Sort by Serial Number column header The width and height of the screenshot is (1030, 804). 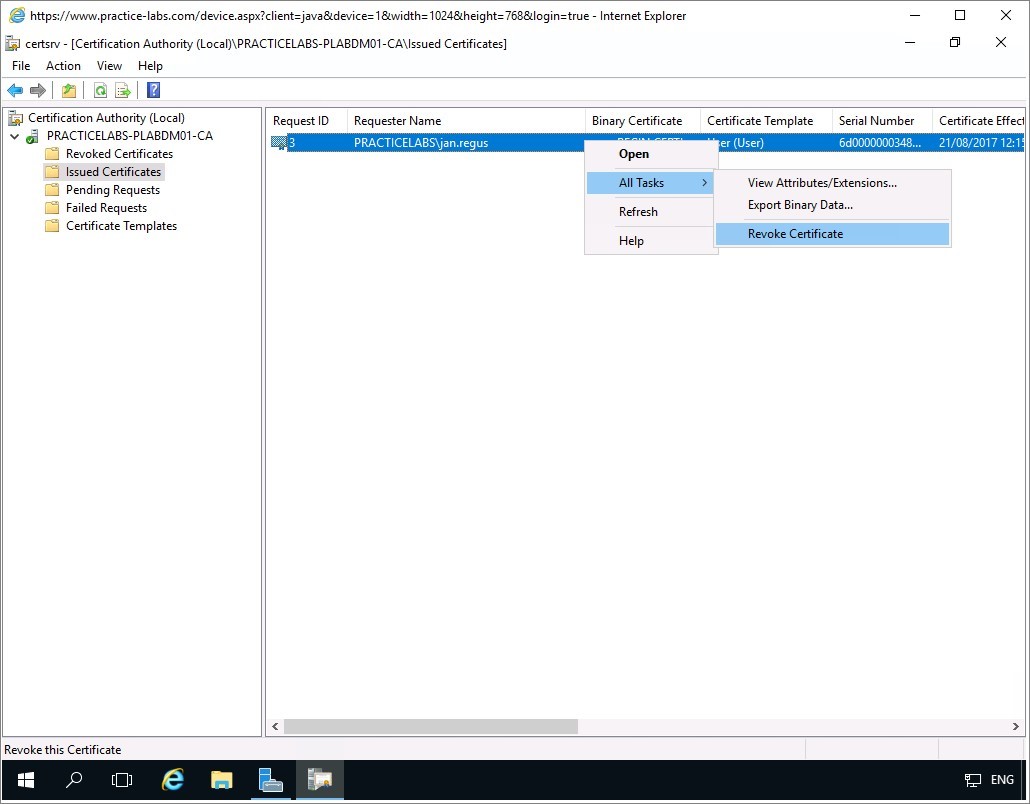click(882, 121)
